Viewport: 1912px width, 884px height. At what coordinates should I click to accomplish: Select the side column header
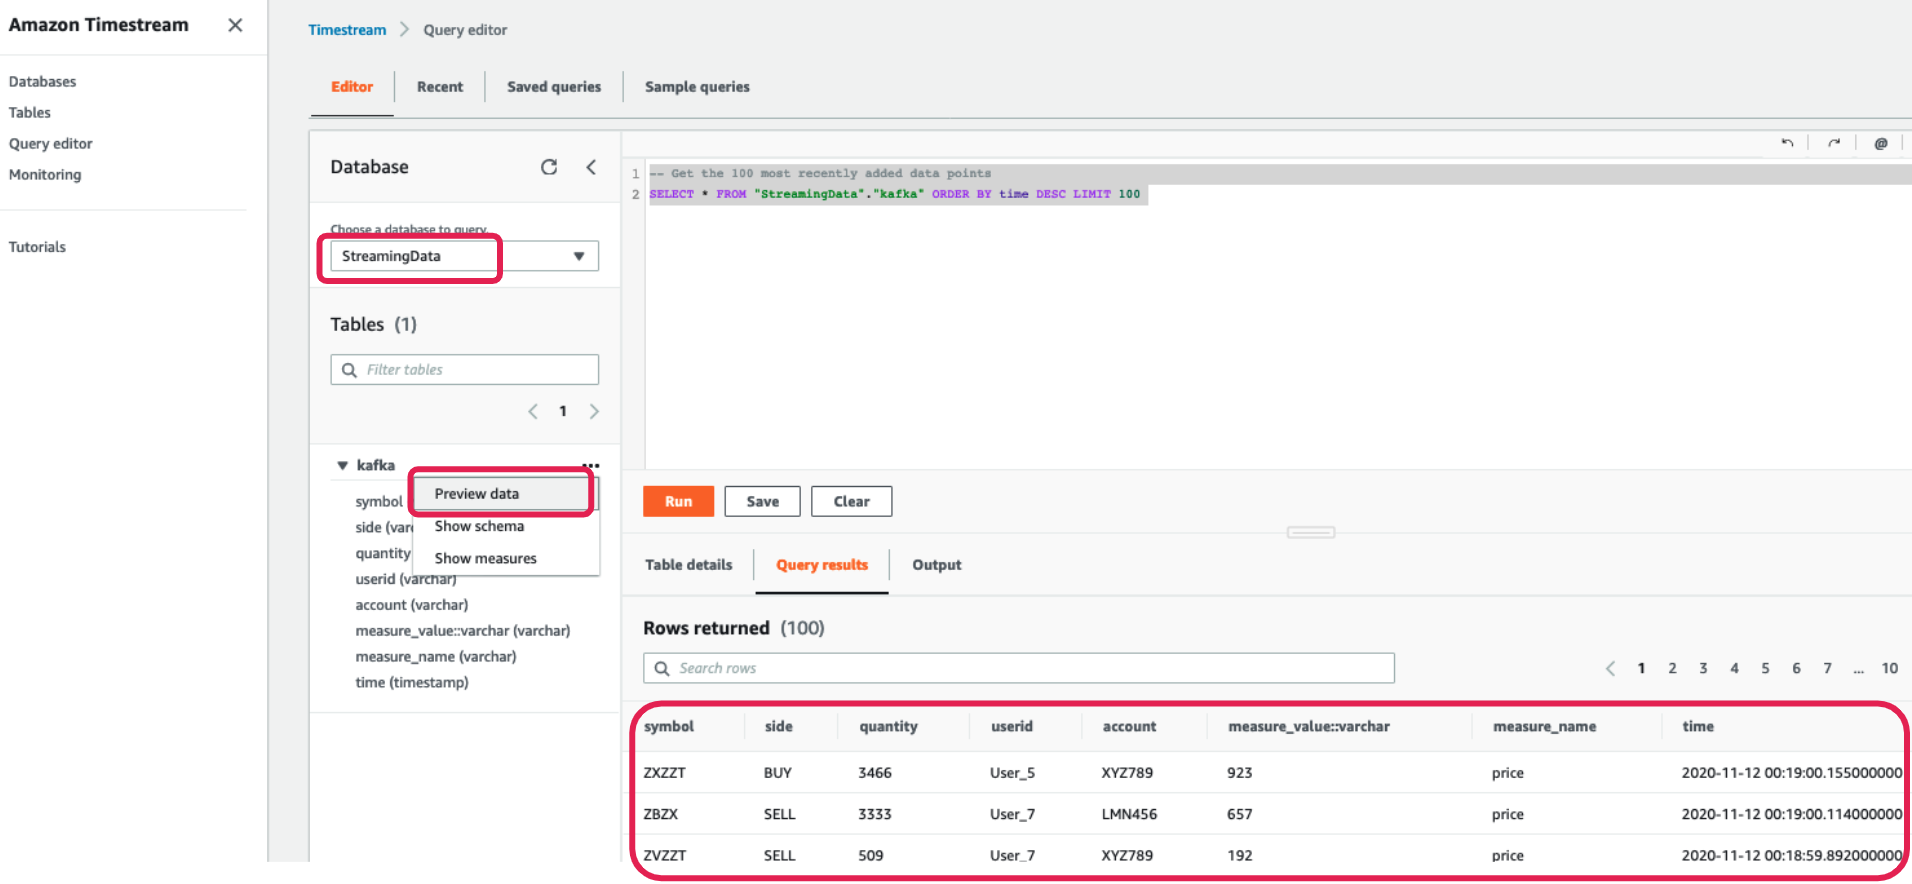[x=779, y=726]
